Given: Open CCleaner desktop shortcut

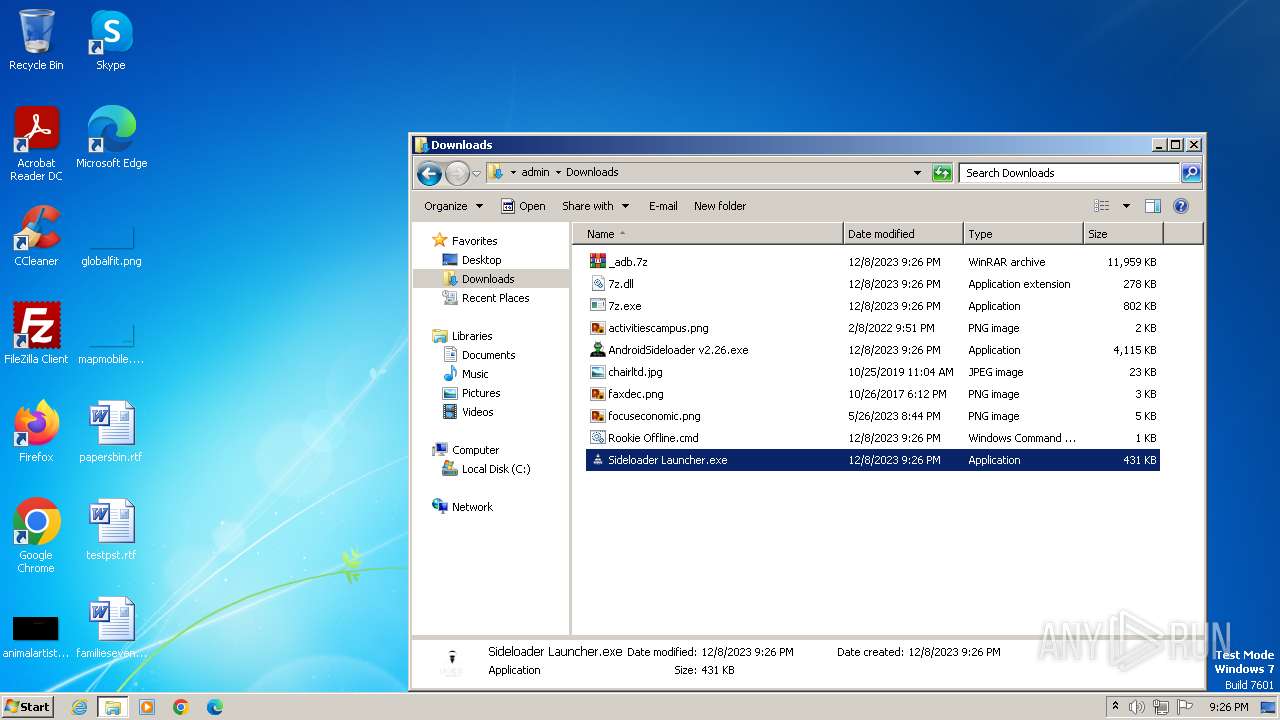Looking at the screenshot, I should click(36, 236).
